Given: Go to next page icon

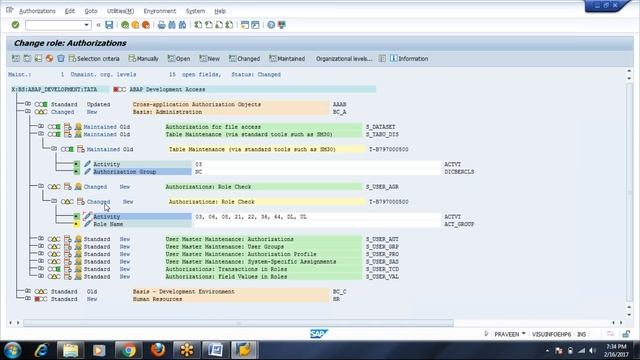Looking at the screenshot, I should tap(219, 25).
